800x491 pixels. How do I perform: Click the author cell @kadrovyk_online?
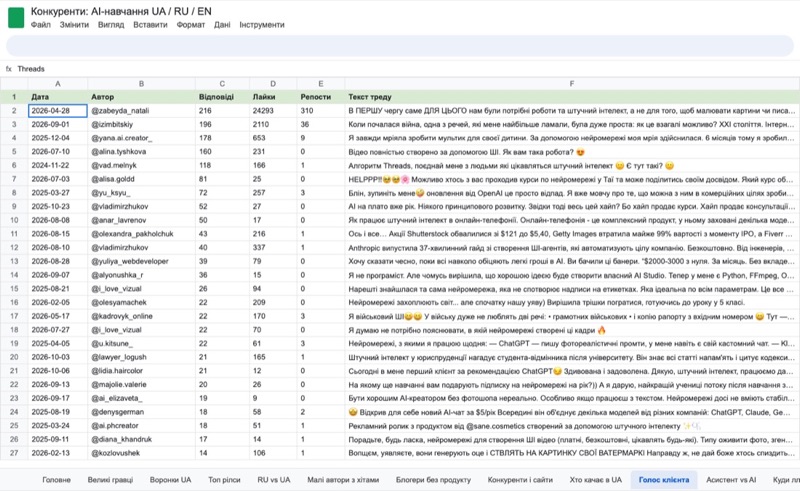click(141, 316)
